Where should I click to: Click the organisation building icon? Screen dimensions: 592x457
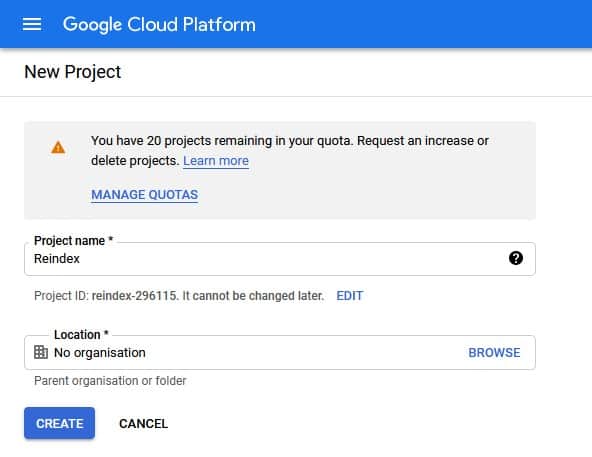coord(41,352)
